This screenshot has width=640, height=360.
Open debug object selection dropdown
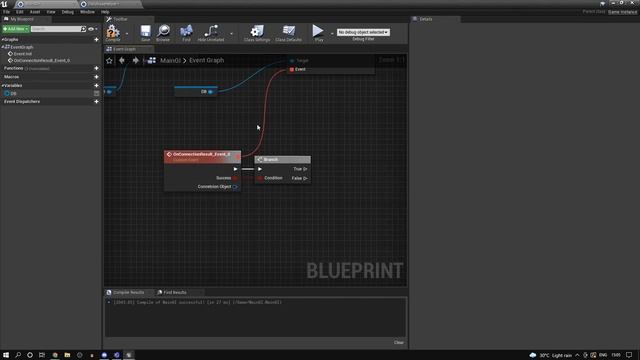[363, 32]
